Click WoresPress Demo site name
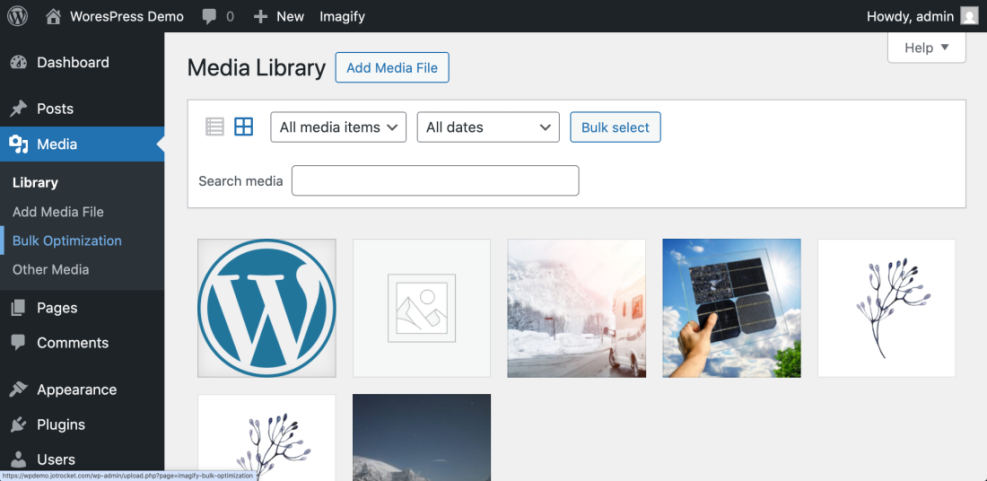The height and width of the screenshot is (481, 987). pyautogui.click(x=127, y=17)
